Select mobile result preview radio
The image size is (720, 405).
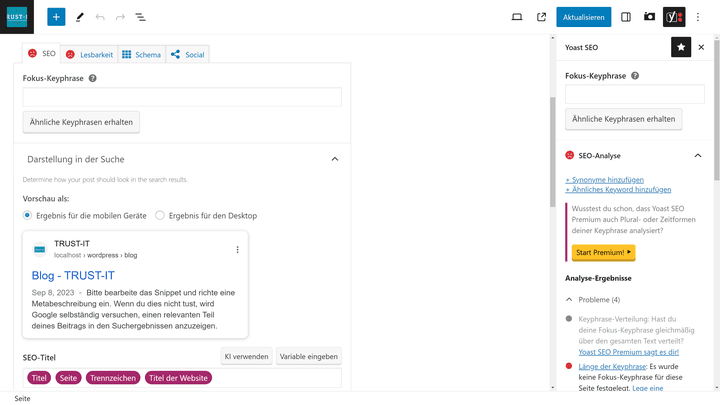click(x=27, y=215)
